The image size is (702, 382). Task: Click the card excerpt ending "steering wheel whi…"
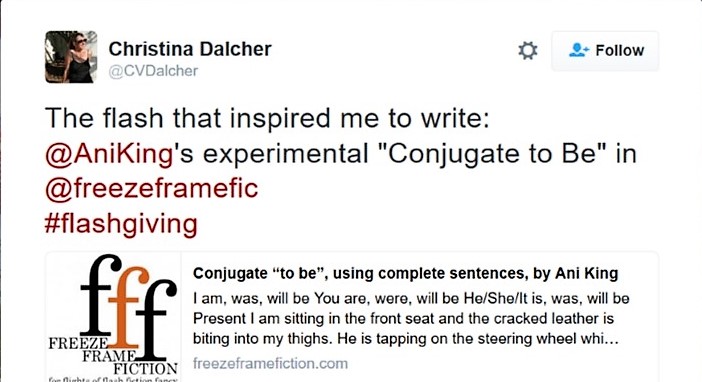click(406, 339)
